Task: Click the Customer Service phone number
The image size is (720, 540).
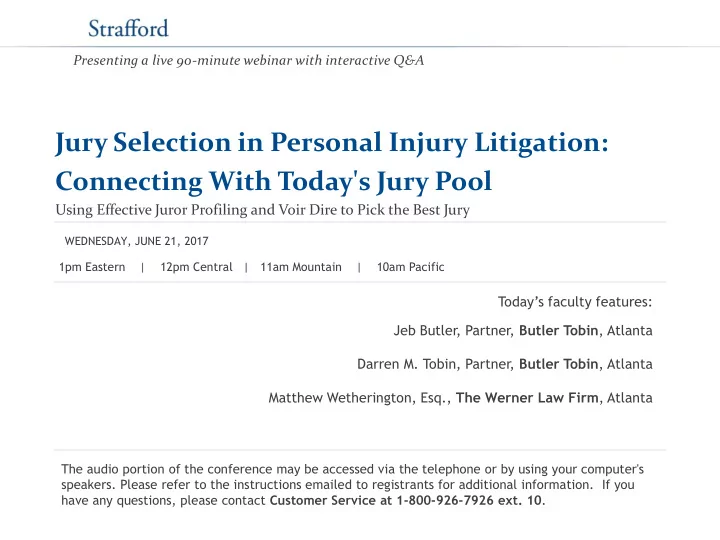Action: coord(468,500)
